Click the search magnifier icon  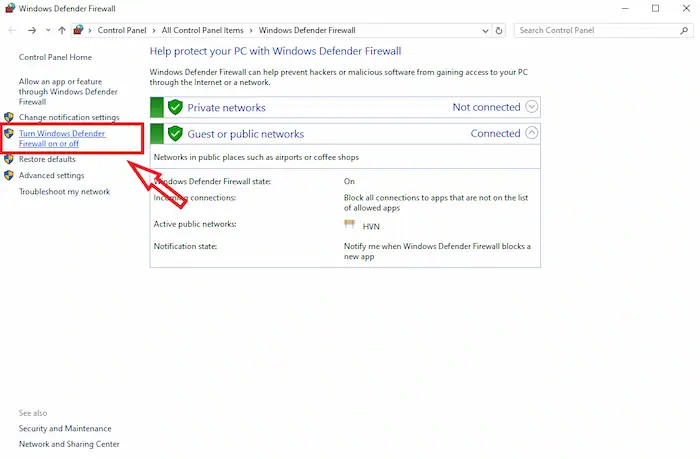(684, 30)
